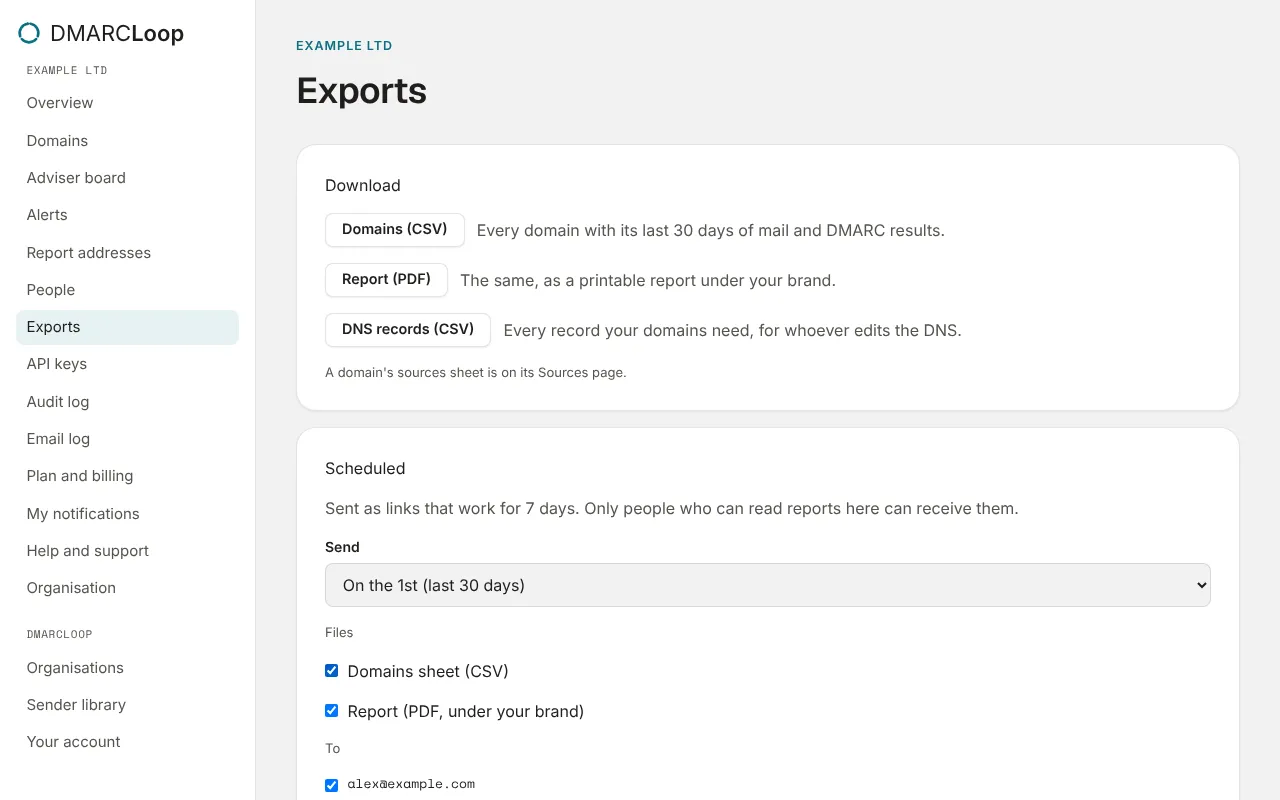Click 'Every record your domains need' description

pos(733,331)
